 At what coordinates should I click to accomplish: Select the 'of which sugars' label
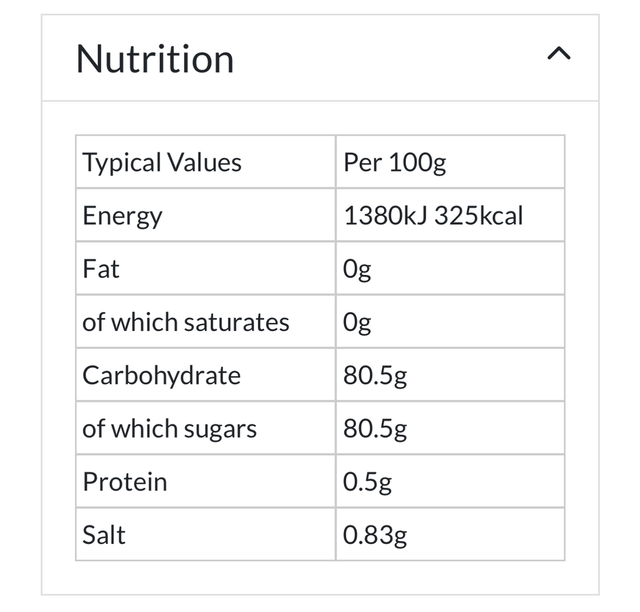pos(170,429)
